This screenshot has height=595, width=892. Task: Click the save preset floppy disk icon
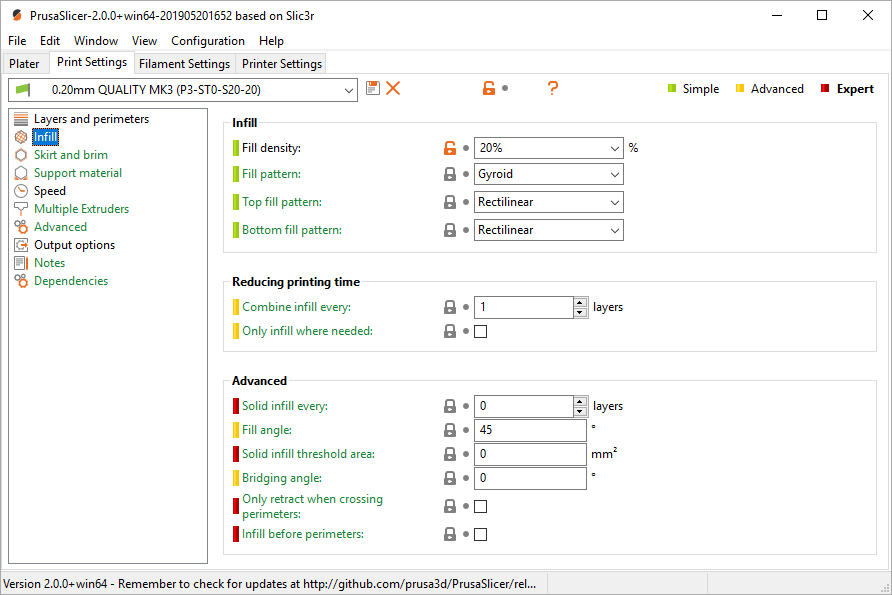coord(373,88)
